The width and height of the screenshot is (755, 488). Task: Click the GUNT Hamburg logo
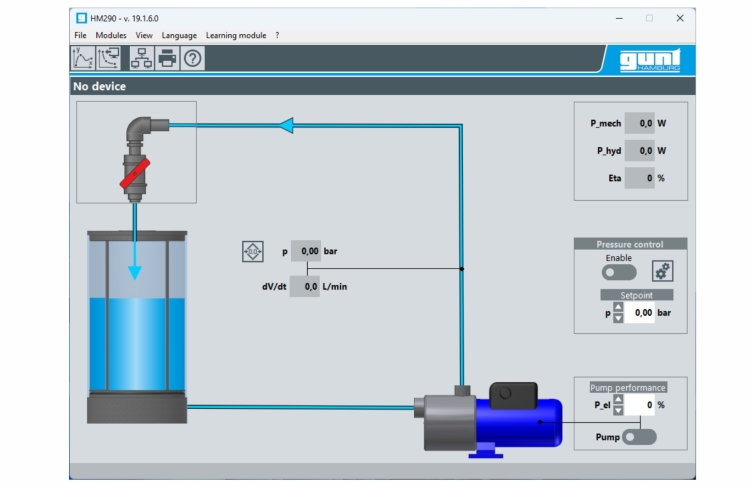(x=650, y=60)
